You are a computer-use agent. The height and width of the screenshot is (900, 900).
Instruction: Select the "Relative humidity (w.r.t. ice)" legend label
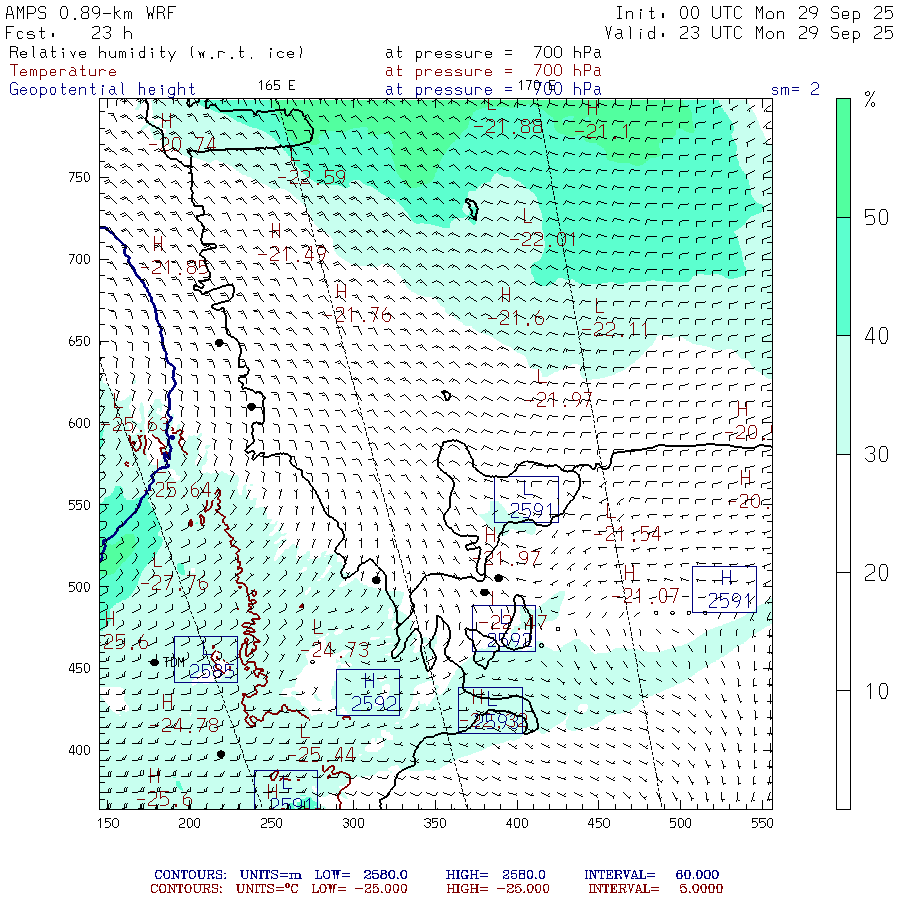point(157,53)
